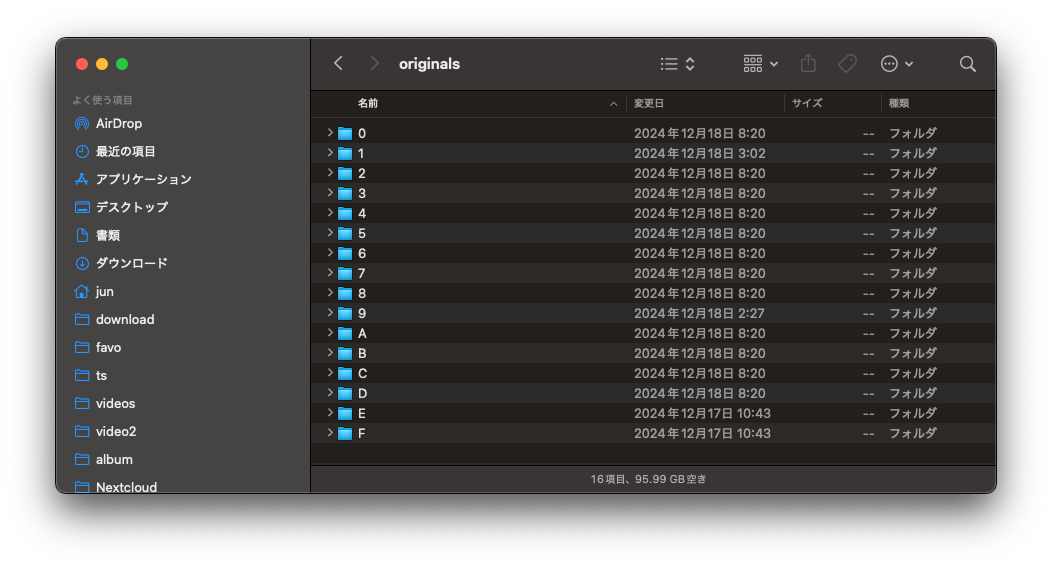Select folder 4 icon in list
The width and height of the screenshot is (1052, 567).
345,214
